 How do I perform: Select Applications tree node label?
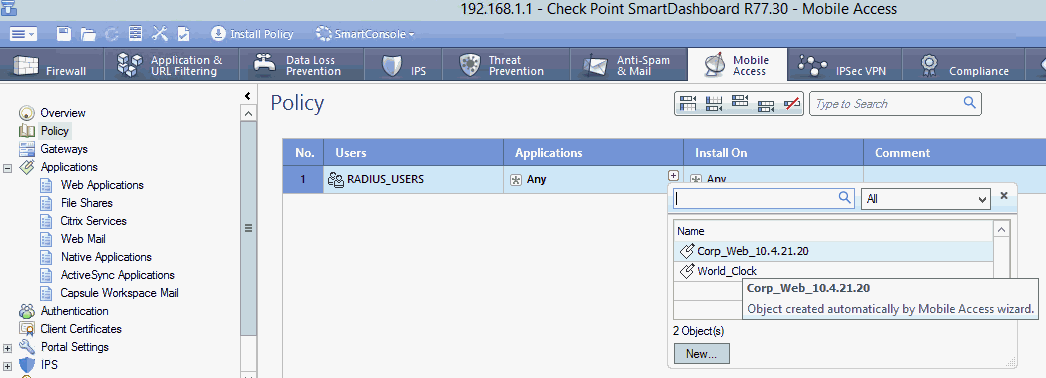(69, 167)
